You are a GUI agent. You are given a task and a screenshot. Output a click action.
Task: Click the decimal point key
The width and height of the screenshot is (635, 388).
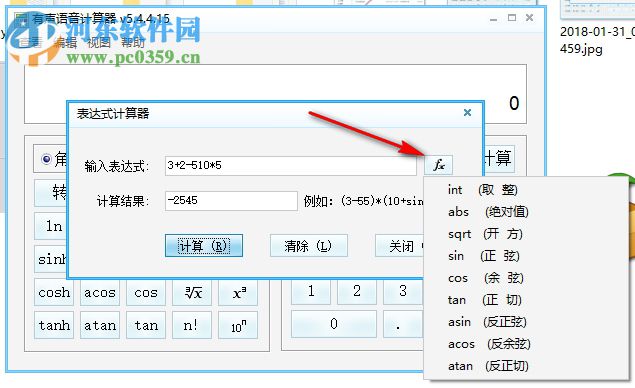coord(403,324)
